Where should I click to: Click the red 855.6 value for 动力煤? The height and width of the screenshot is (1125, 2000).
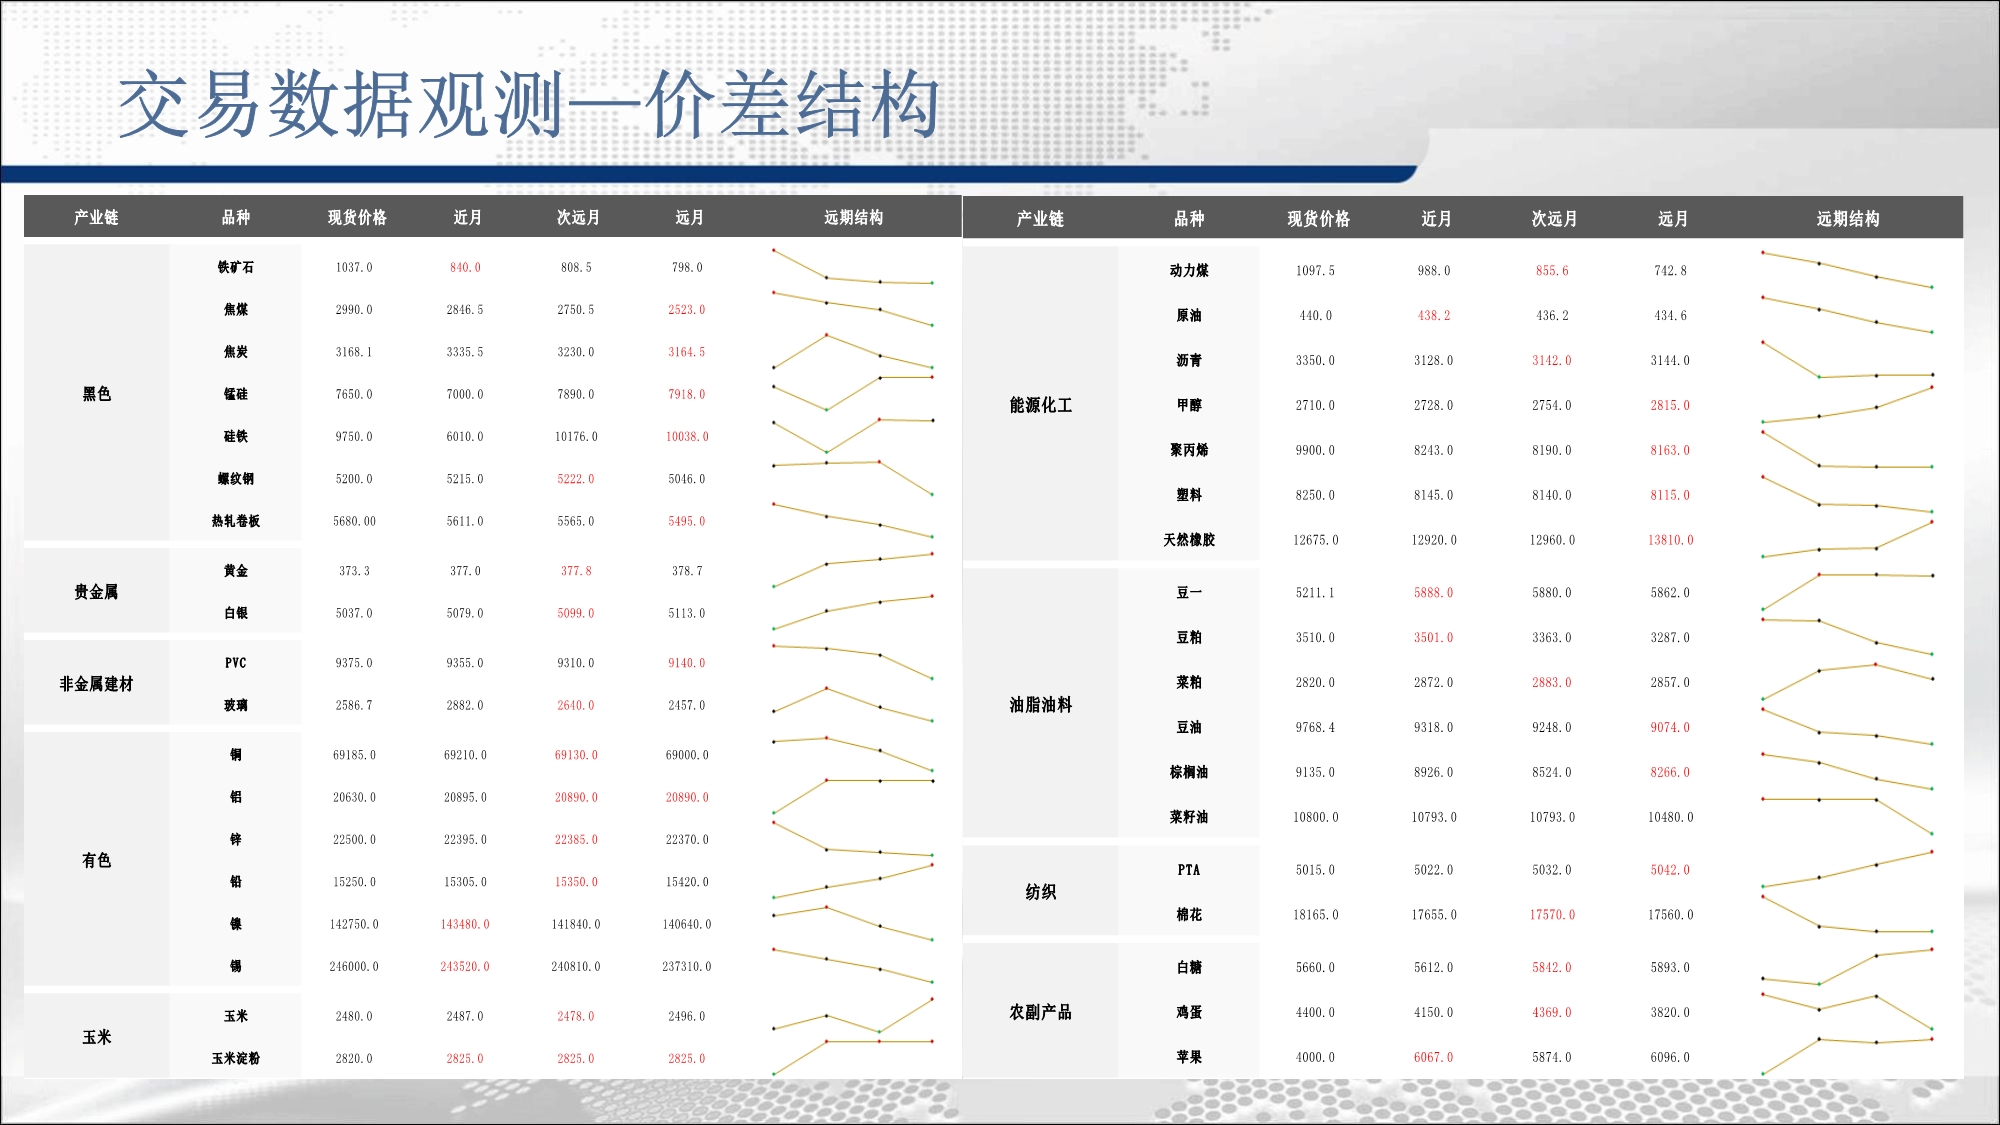point(1552,270)
